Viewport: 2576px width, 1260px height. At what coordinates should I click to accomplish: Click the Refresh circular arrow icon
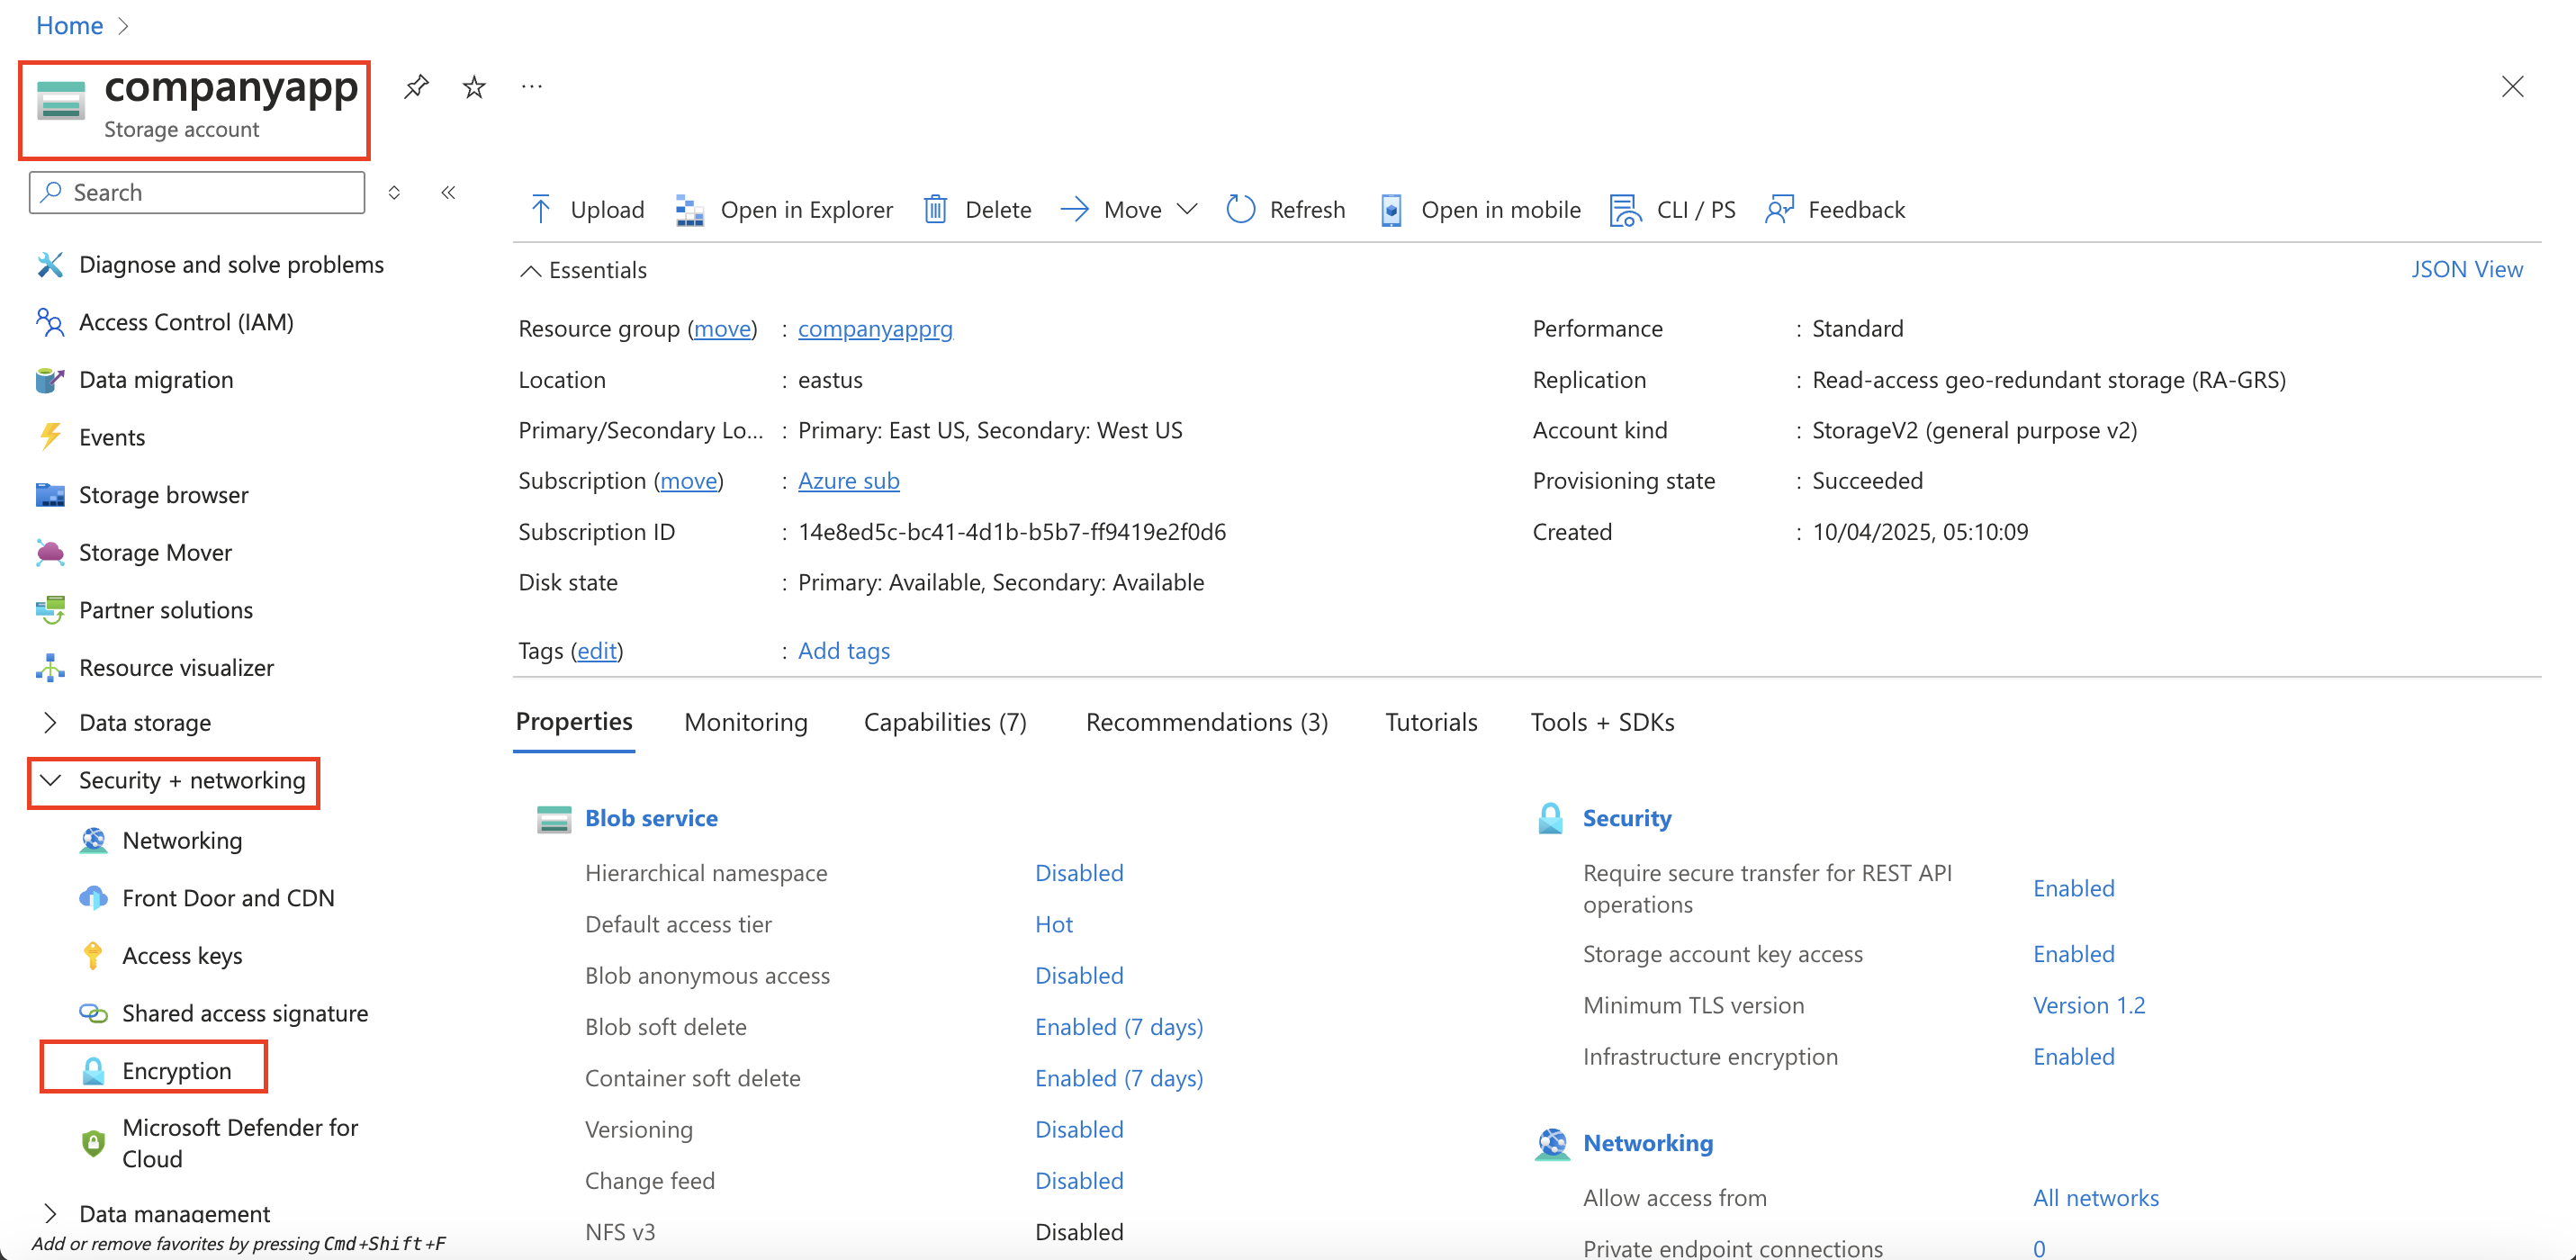click(1240, 209)
